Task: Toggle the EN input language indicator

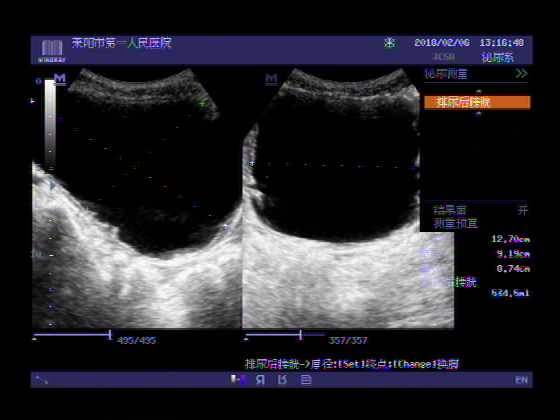Action: 521,380
